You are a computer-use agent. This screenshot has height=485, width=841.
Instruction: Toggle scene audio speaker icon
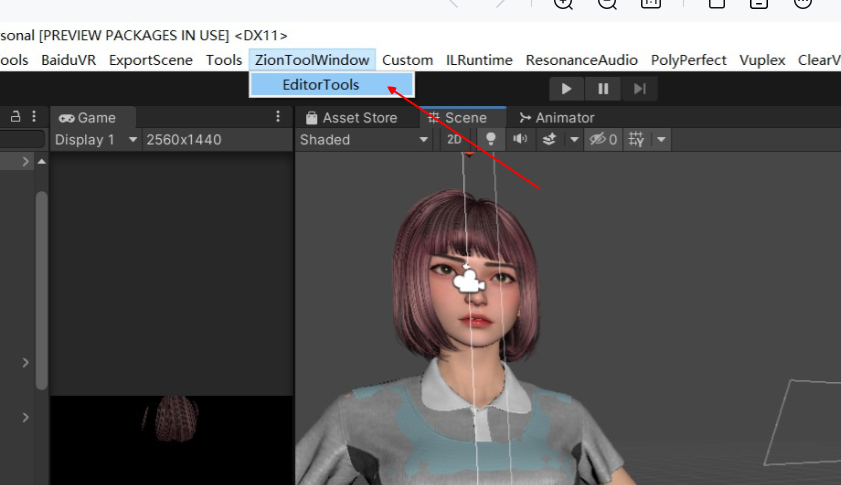point(520,140)
